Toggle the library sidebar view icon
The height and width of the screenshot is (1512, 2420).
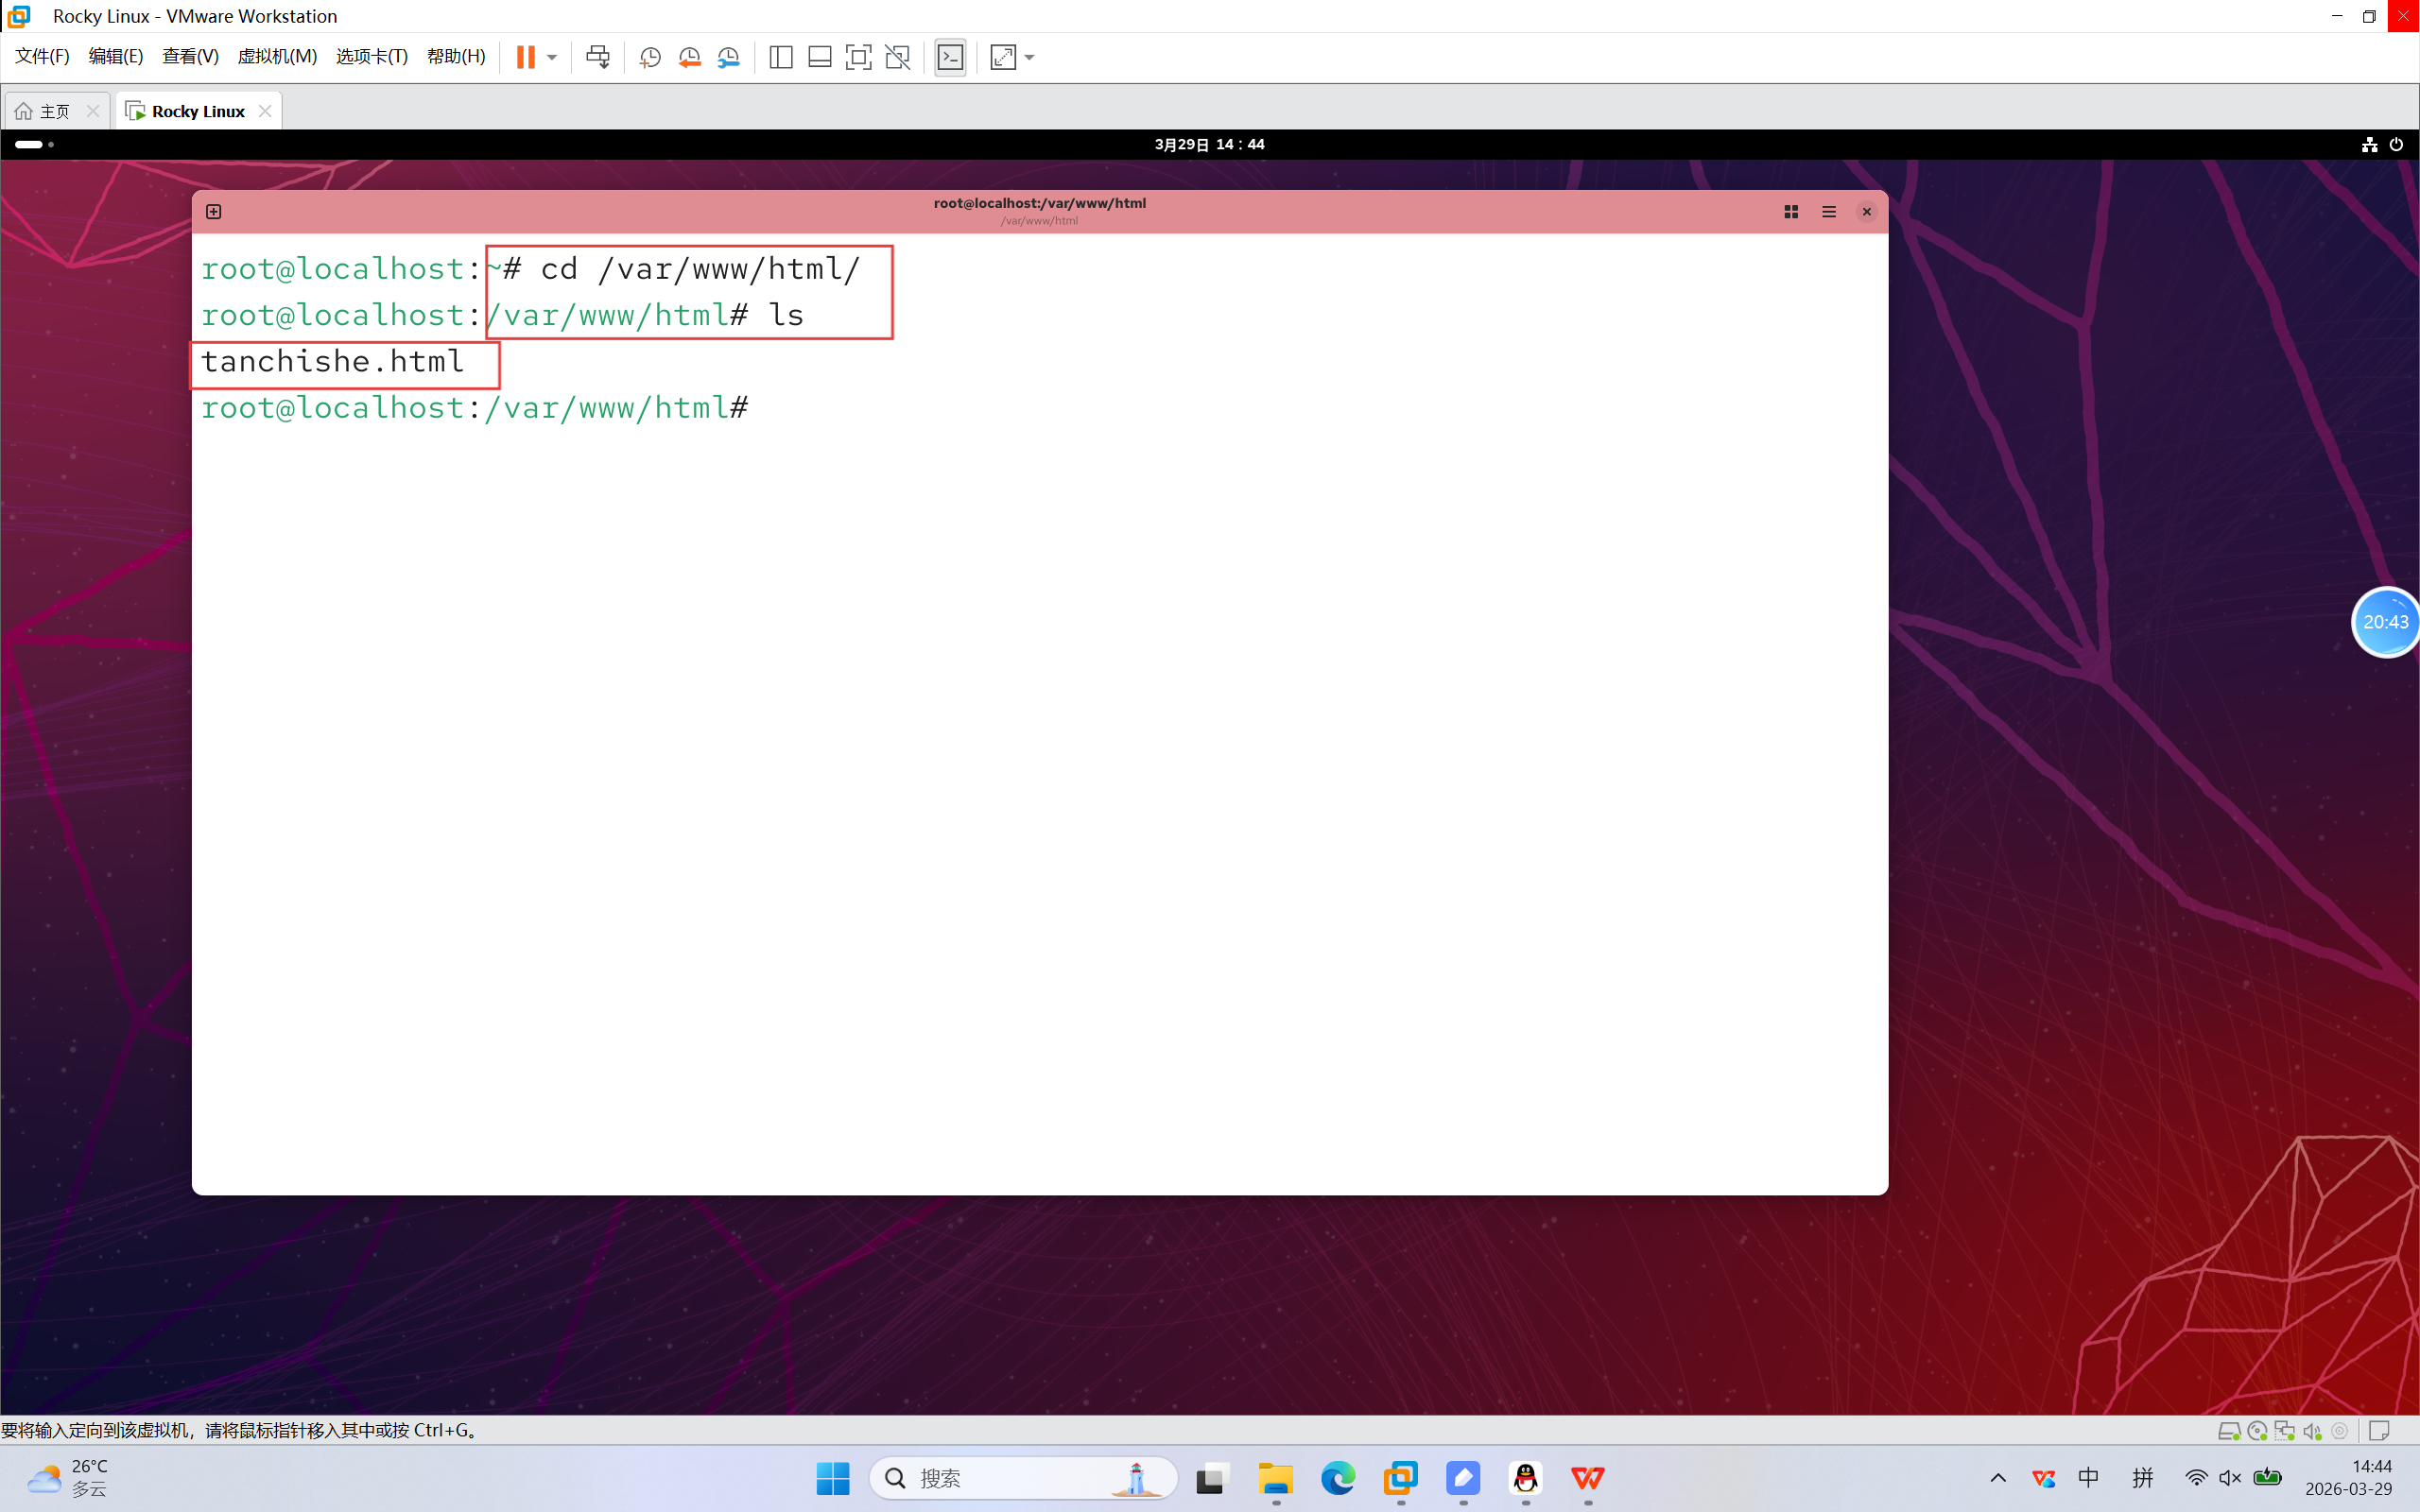click(x=781, y=57)
